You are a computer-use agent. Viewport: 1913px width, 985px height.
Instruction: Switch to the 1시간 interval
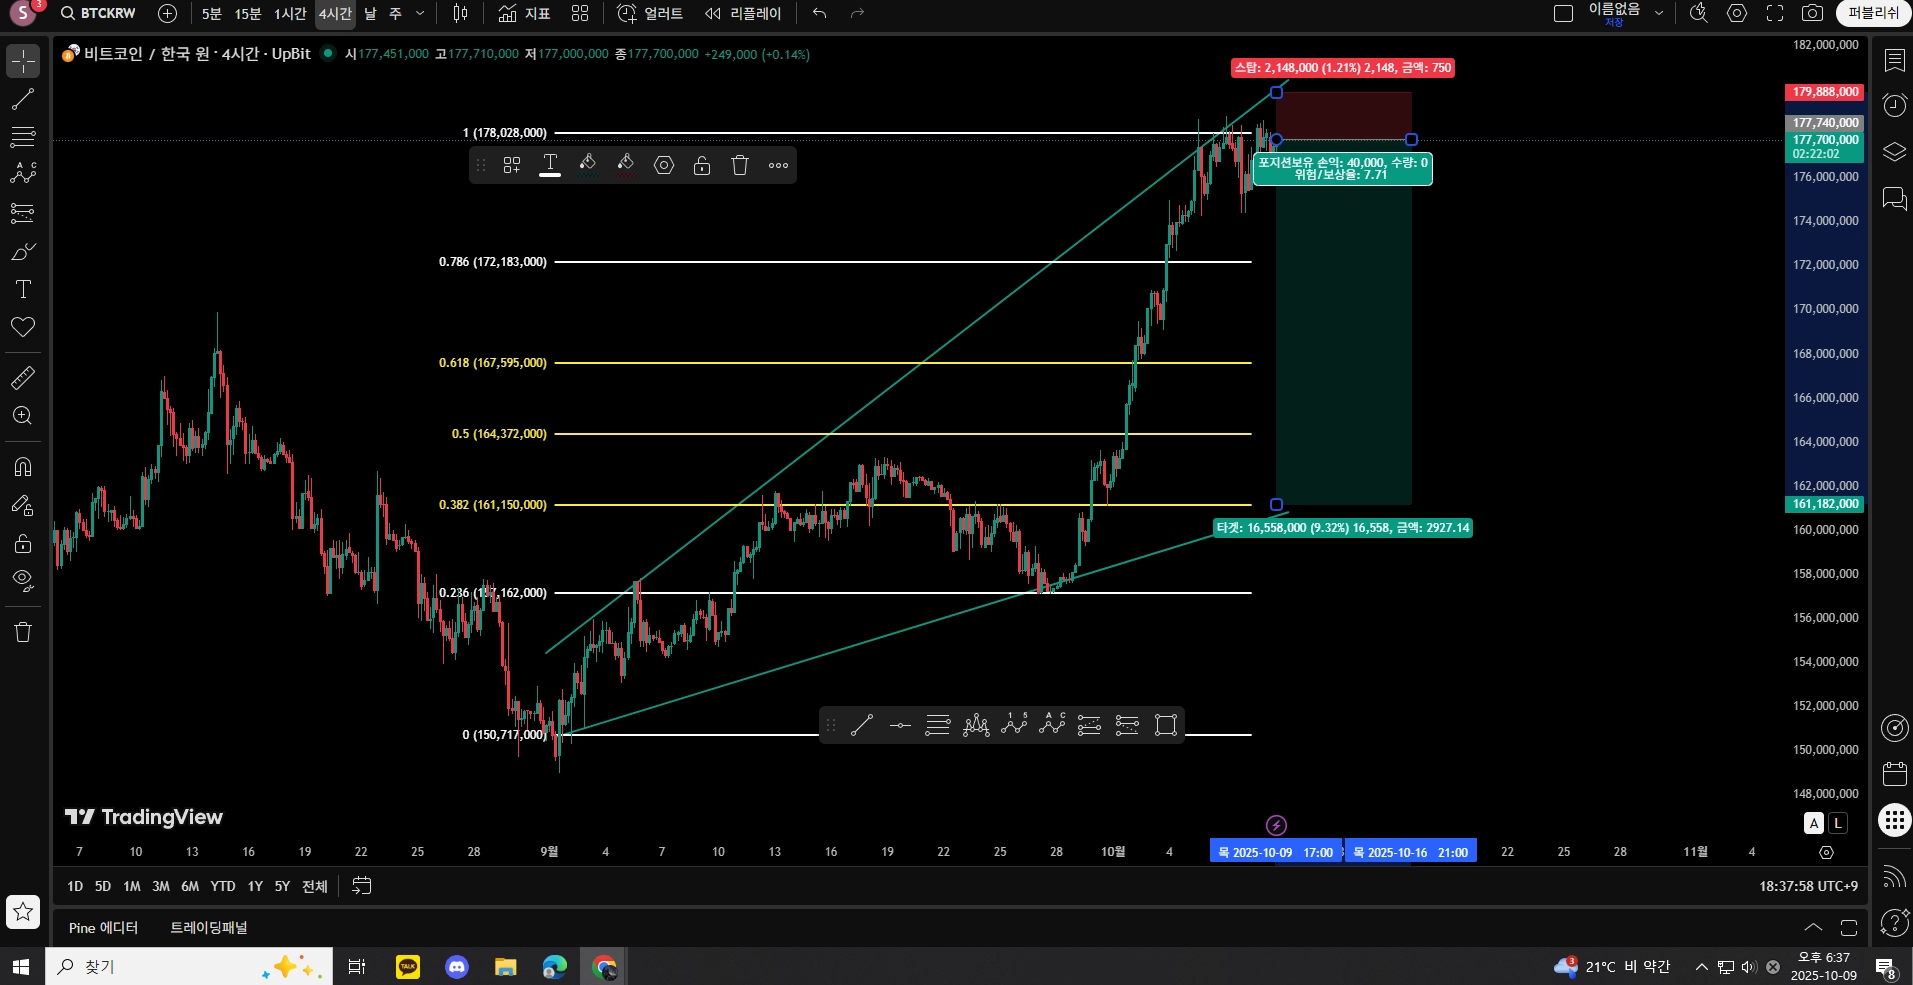[x=290, y=13]
